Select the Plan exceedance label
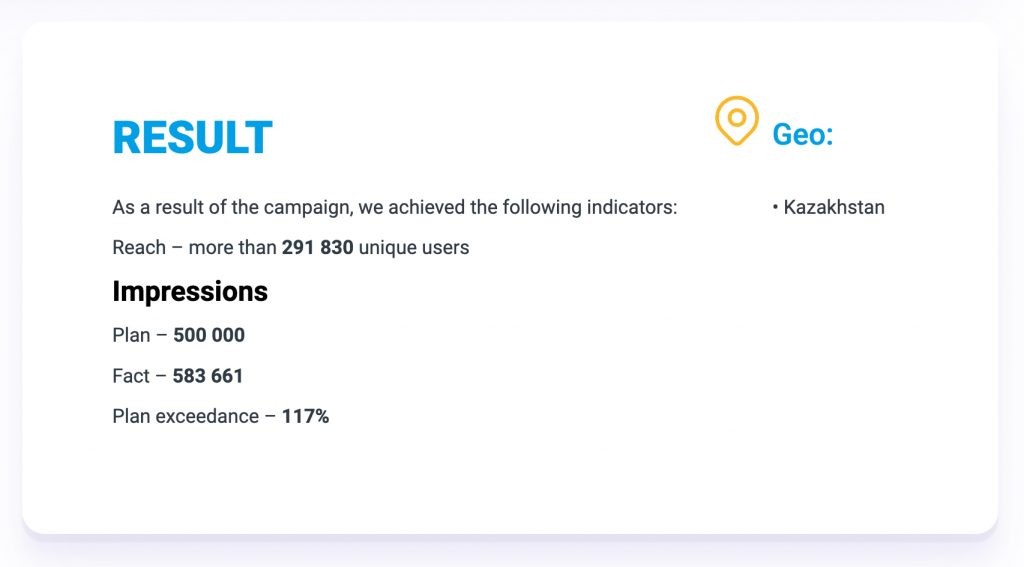The image size is (1024, 567). [185, 416]
